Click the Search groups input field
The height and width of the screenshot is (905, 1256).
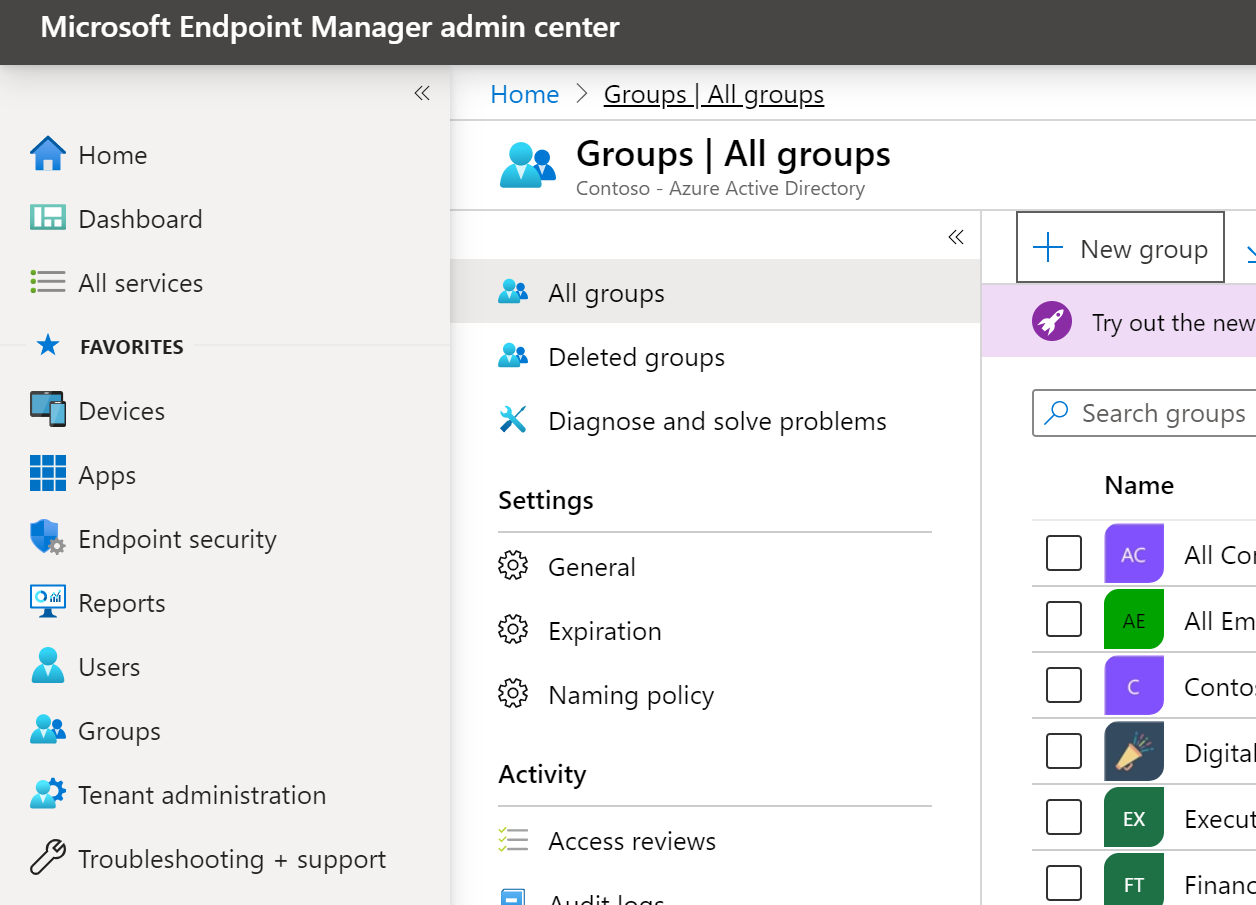[1144, 413]
